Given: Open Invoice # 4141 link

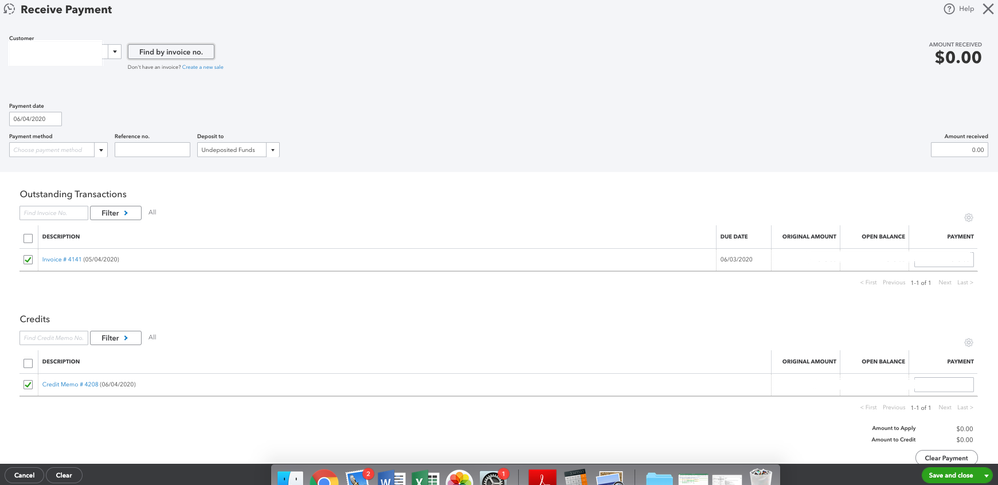Looking at the screenshot, I should click(62, 260).
